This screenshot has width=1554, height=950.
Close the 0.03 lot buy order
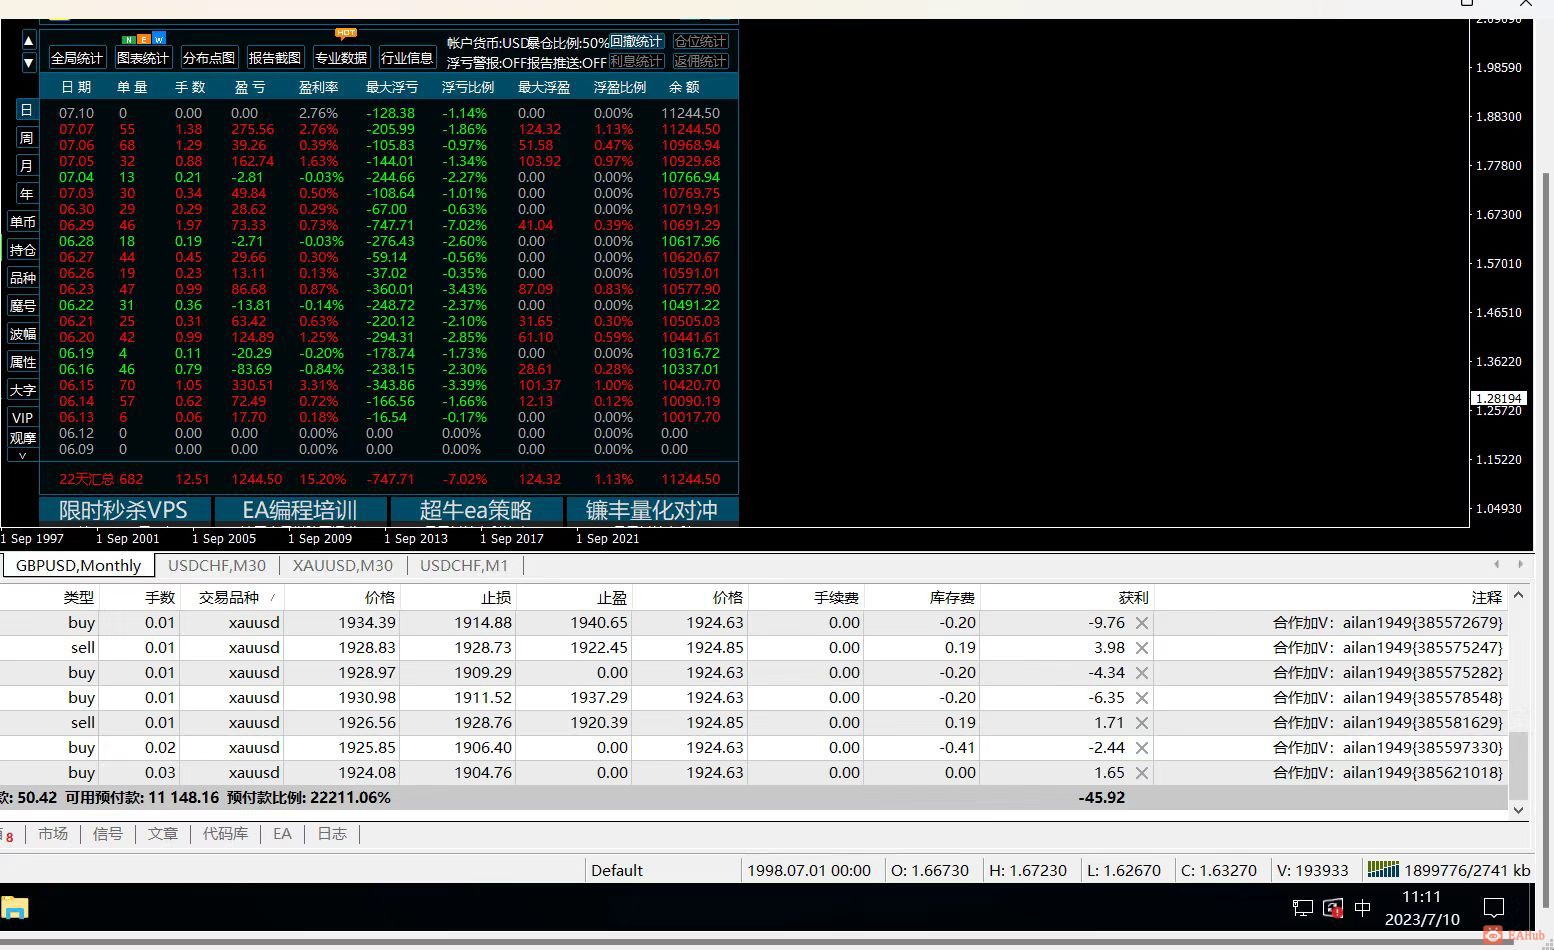pyautogui.click(x=1142, y=773)
